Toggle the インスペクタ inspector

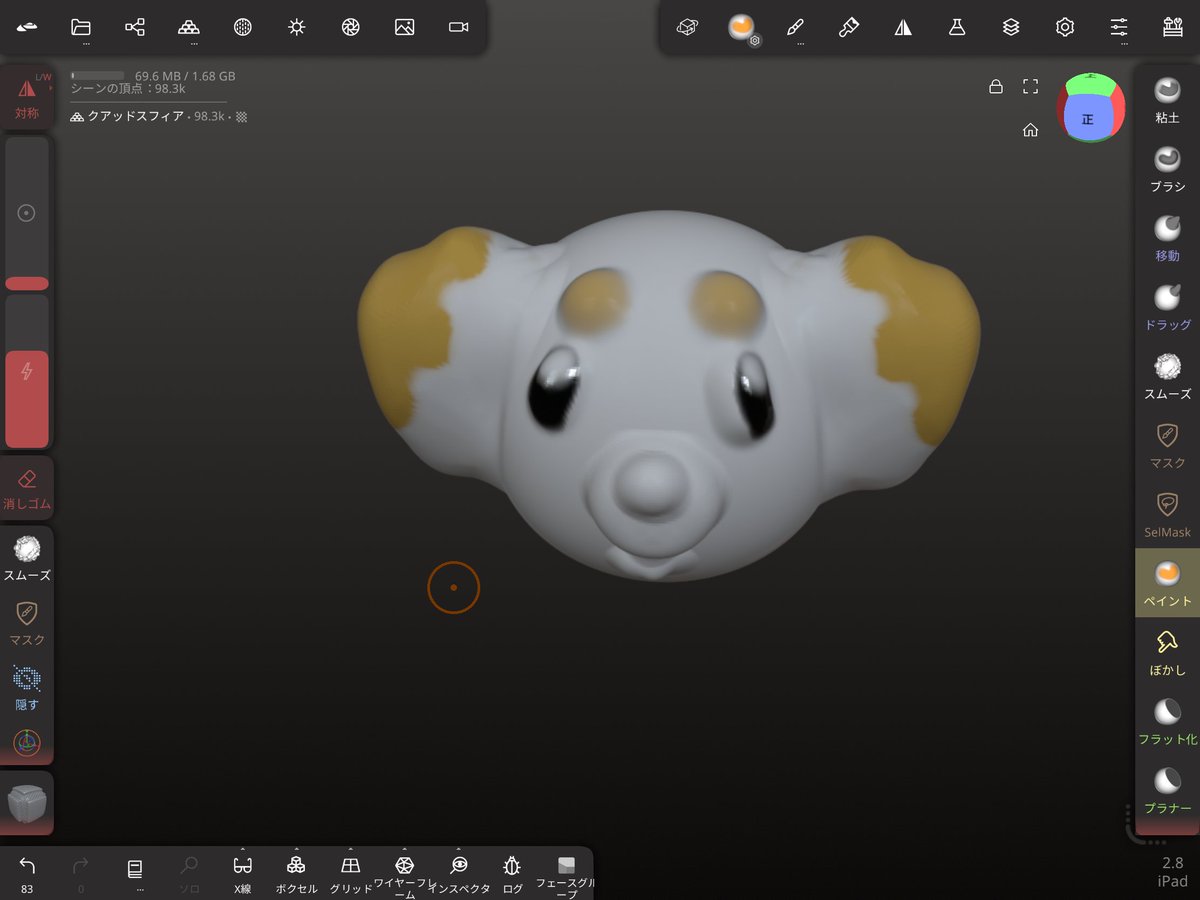pyautogui.click(x=459, y=873)
